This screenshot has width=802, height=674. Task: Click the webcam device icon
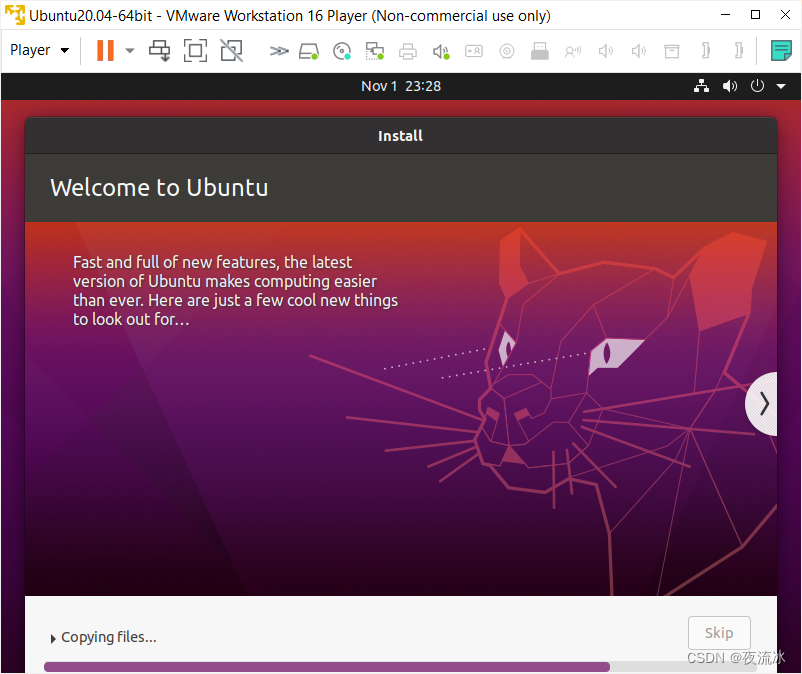[507, 51]
